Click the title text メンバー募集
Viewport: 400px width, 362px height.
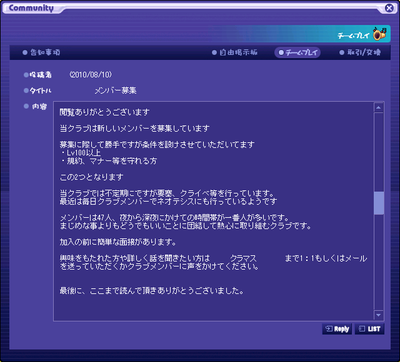[x=115, y=91]
